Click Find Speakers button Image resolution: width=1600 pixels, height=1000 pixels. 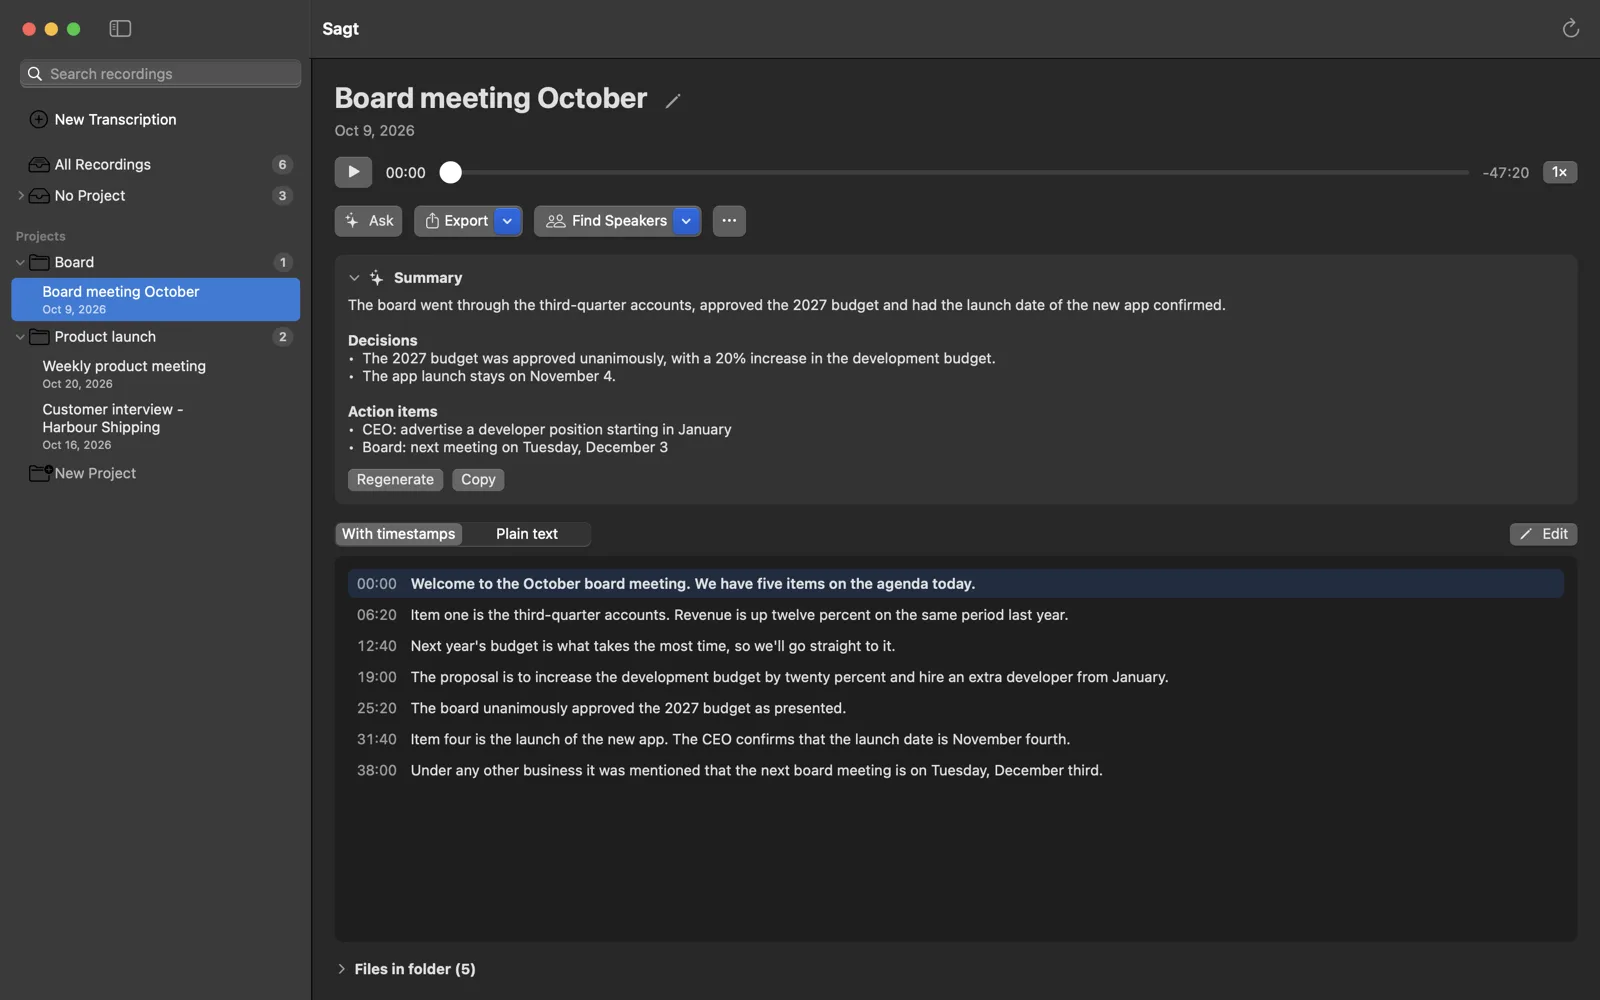(x=606, y=221)
